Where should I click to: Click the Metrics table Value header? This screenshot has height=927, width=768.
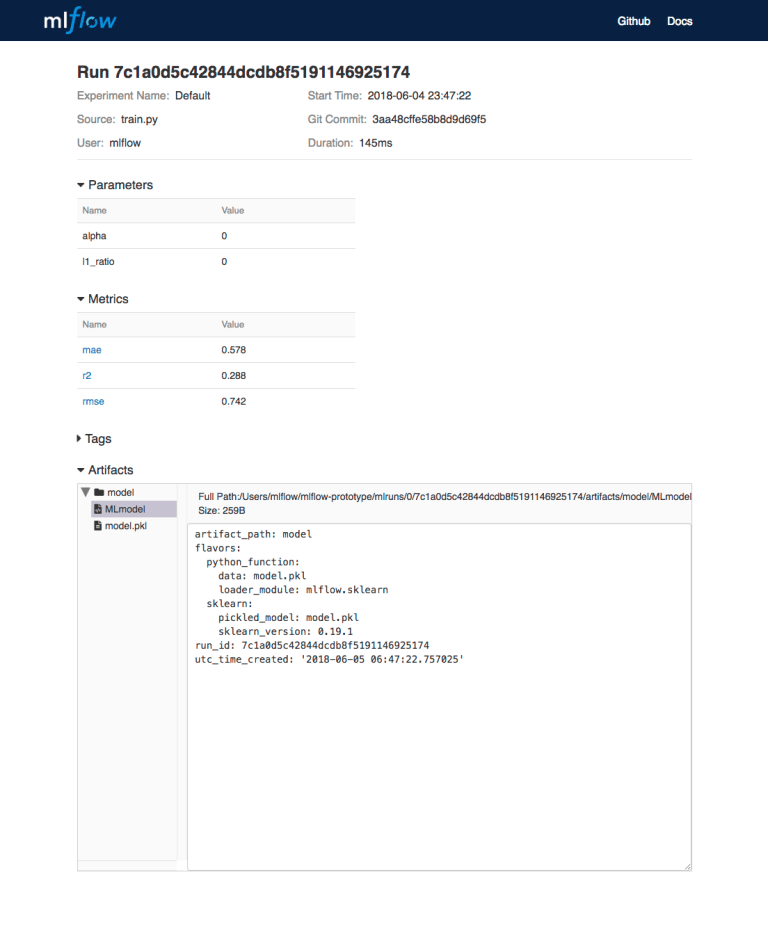click(x=233, y=325)
